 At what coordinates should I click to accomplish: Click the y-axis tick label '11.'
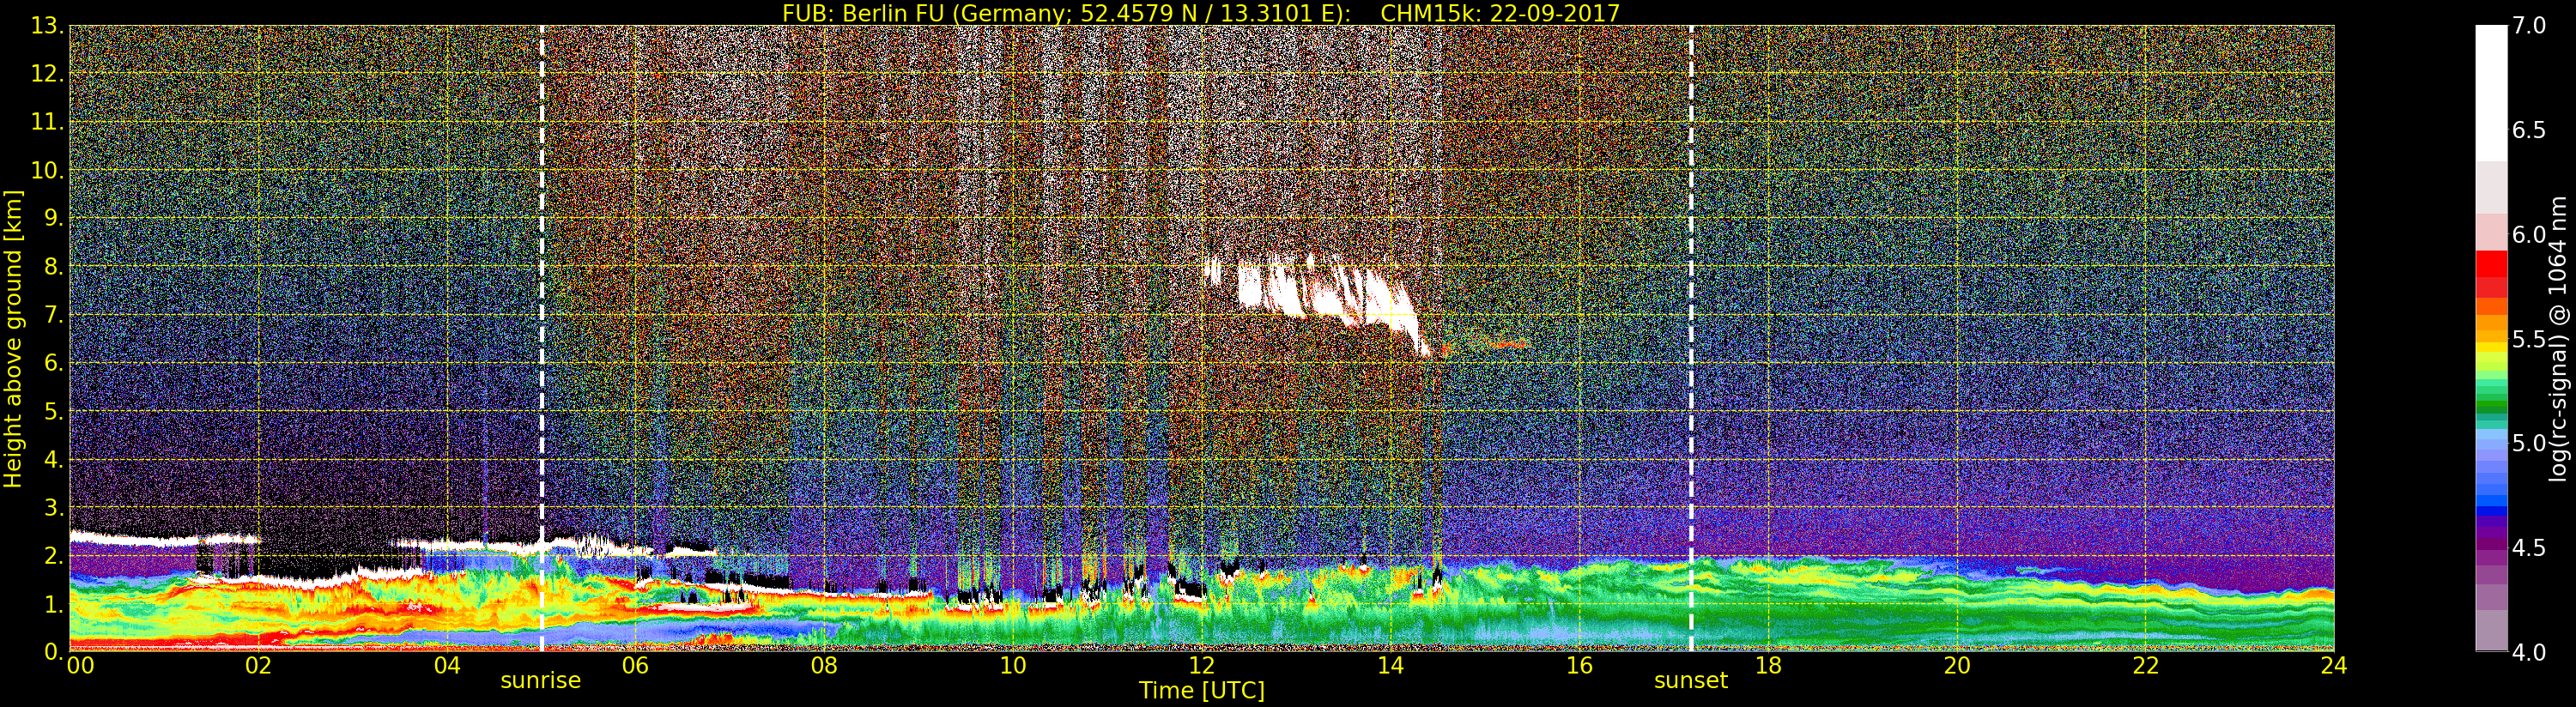pos(47,122)
